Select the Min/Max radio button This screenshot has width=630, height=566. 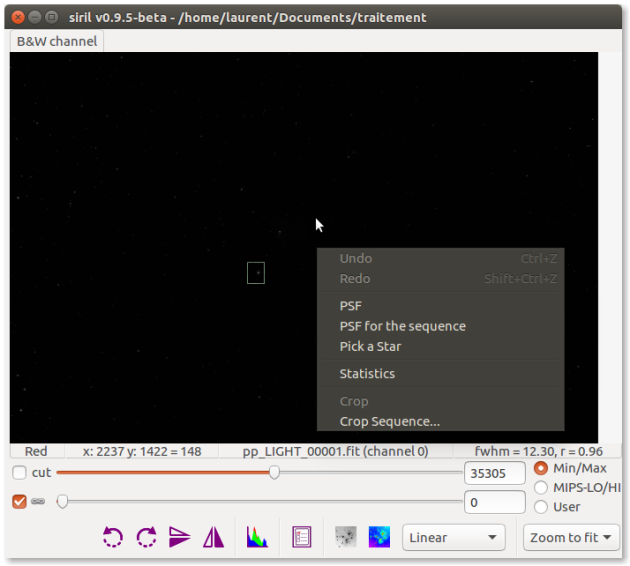pyautogui.click(x=541, y=468)
